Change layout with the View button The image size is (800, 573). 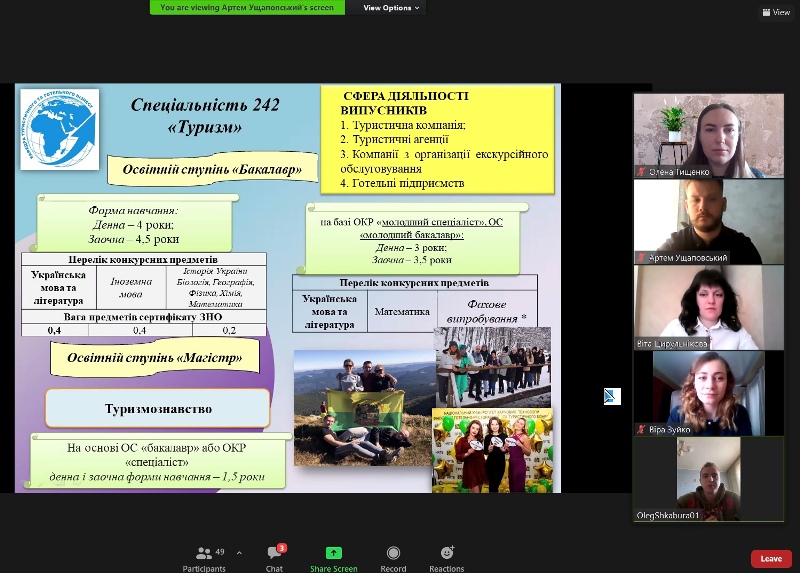(x=776, y=12)
